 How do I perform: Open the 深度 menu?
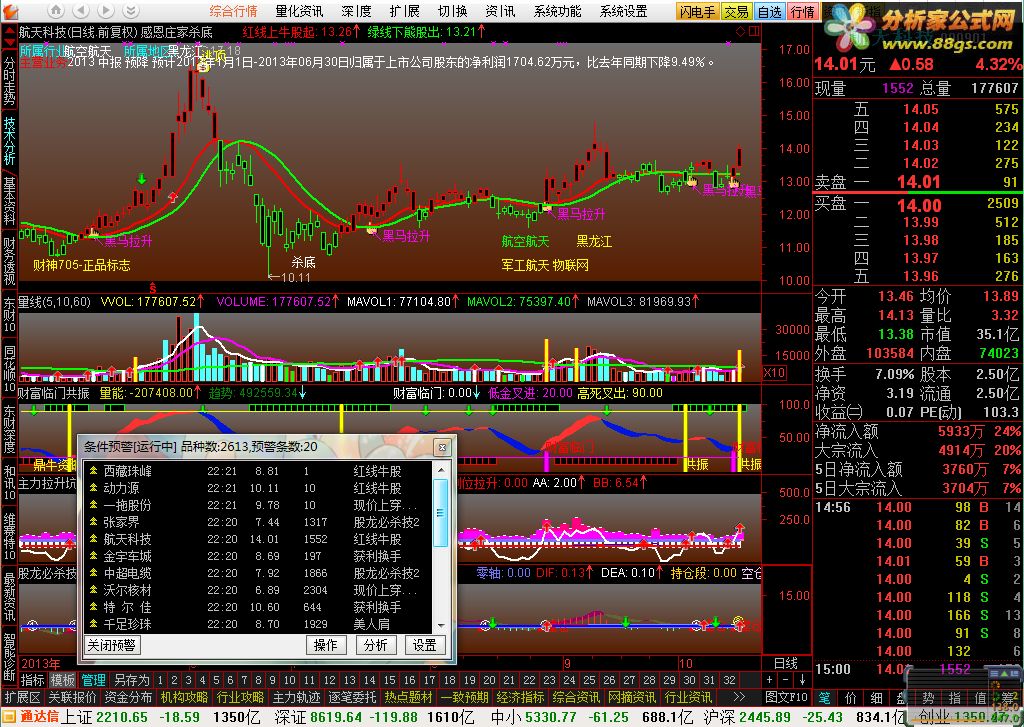click(x=357, y=11)
